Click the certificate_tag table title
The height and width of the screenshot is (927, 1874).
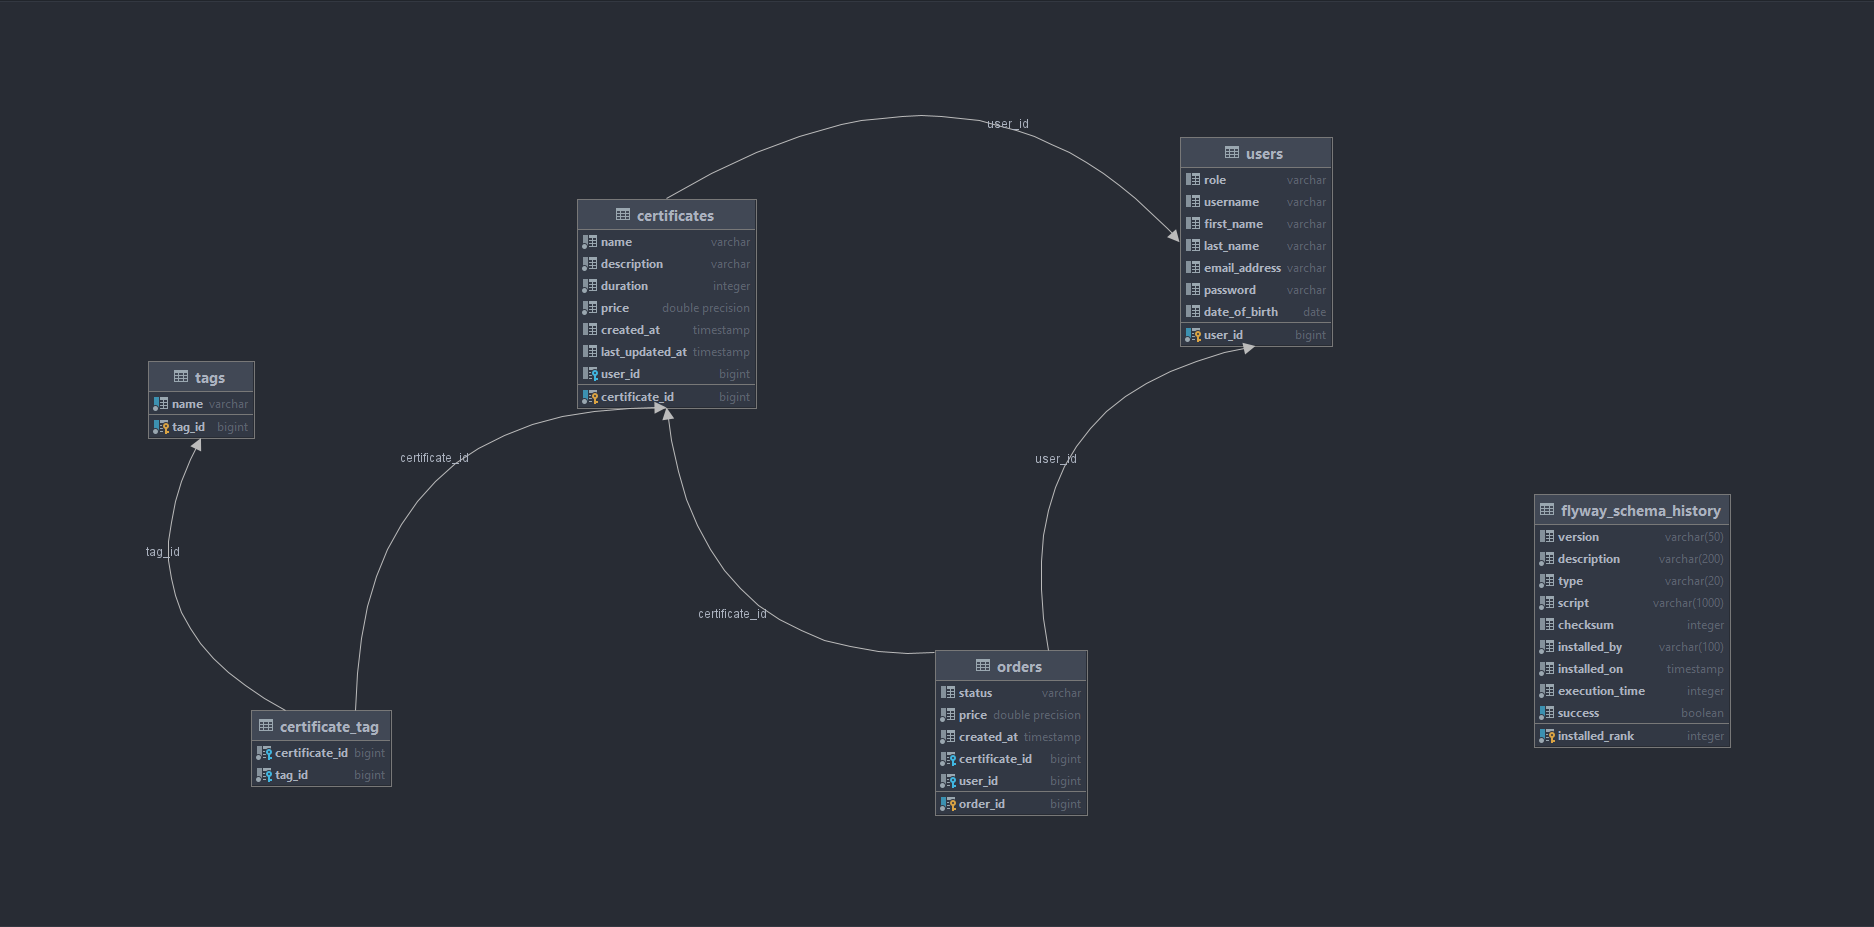coord(329,727)
